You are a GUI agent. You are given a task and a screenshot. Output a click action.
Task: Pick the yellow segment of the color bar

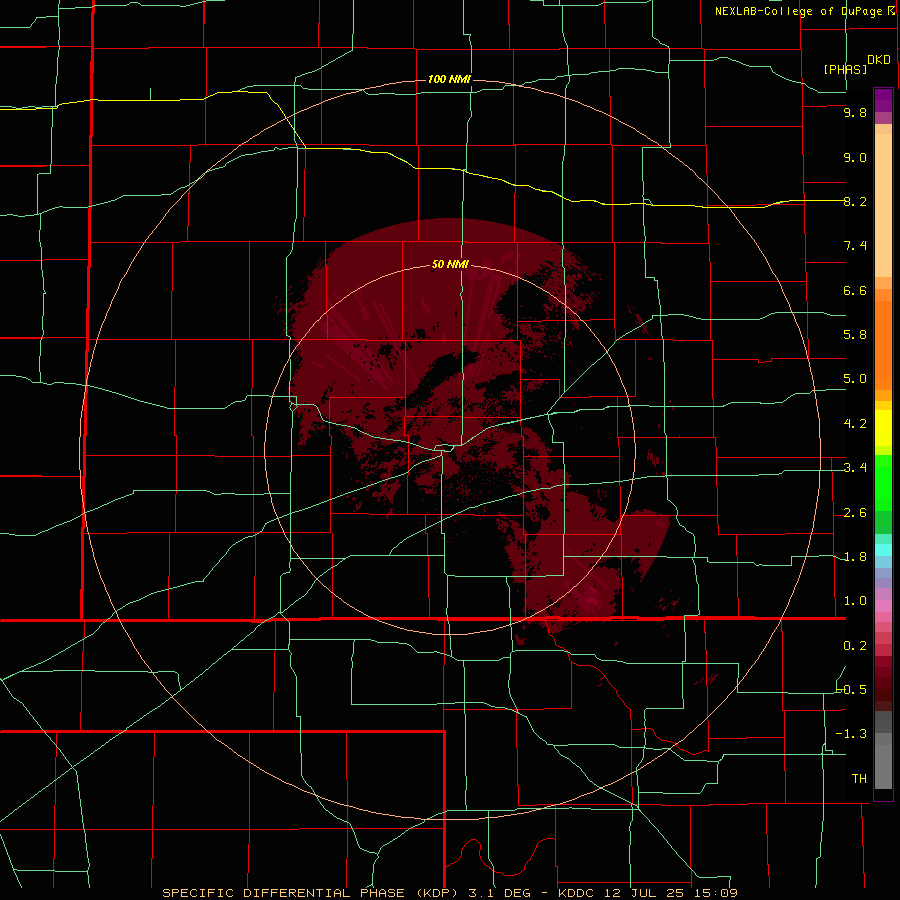[883, 428]
